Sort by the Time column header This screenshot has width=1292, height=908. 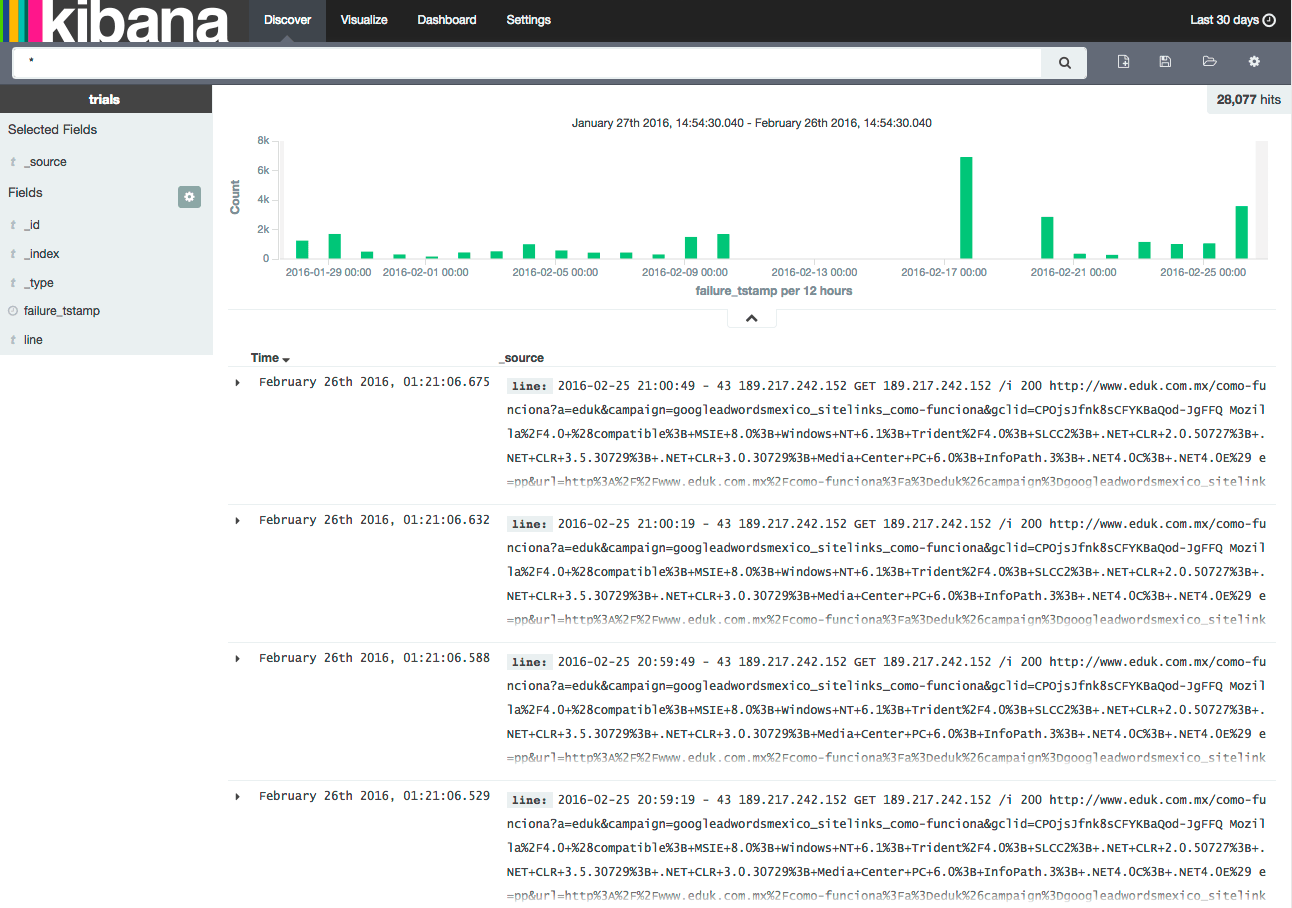point(270,358)
